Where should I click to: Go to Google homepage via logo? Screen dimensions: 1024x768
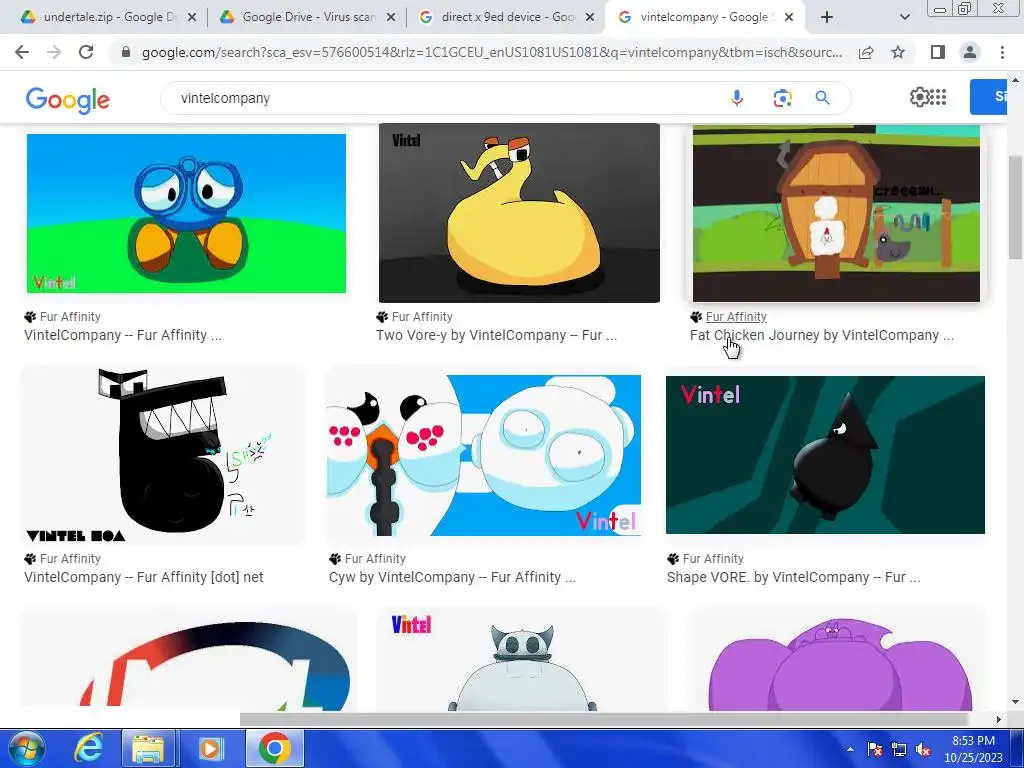pos(67,100)
